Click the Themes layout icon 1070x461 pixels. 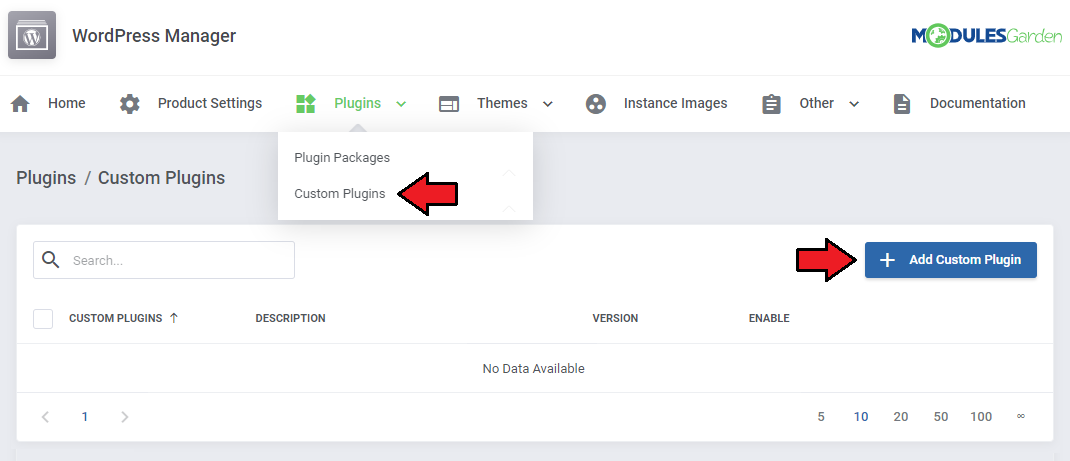pos(448,104)
